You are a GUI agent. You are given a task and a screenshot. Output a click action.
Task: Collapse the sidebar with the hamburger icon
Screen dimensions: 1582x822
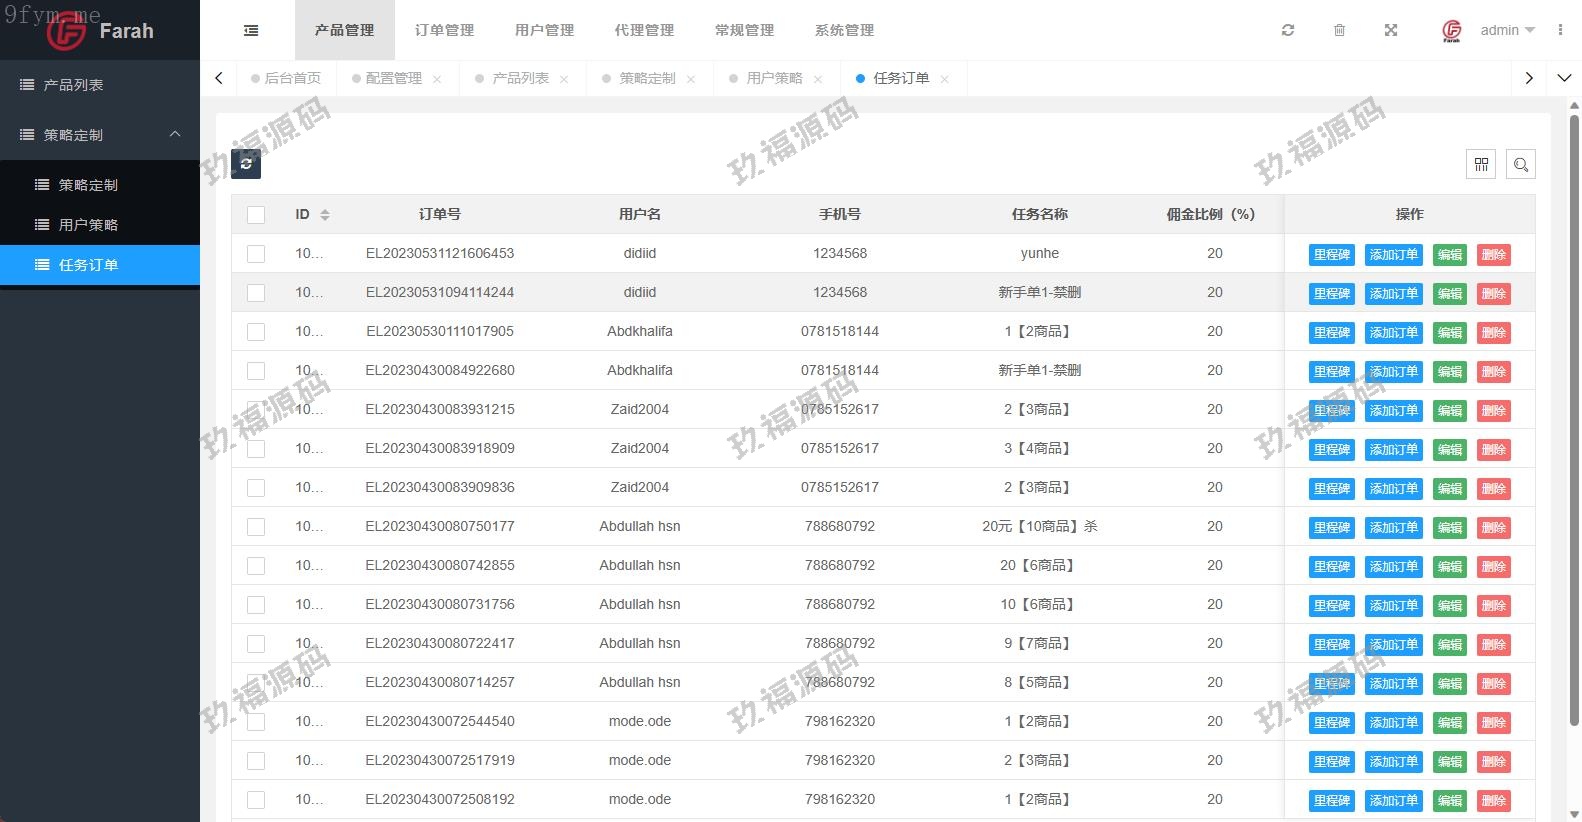point(251,31)
